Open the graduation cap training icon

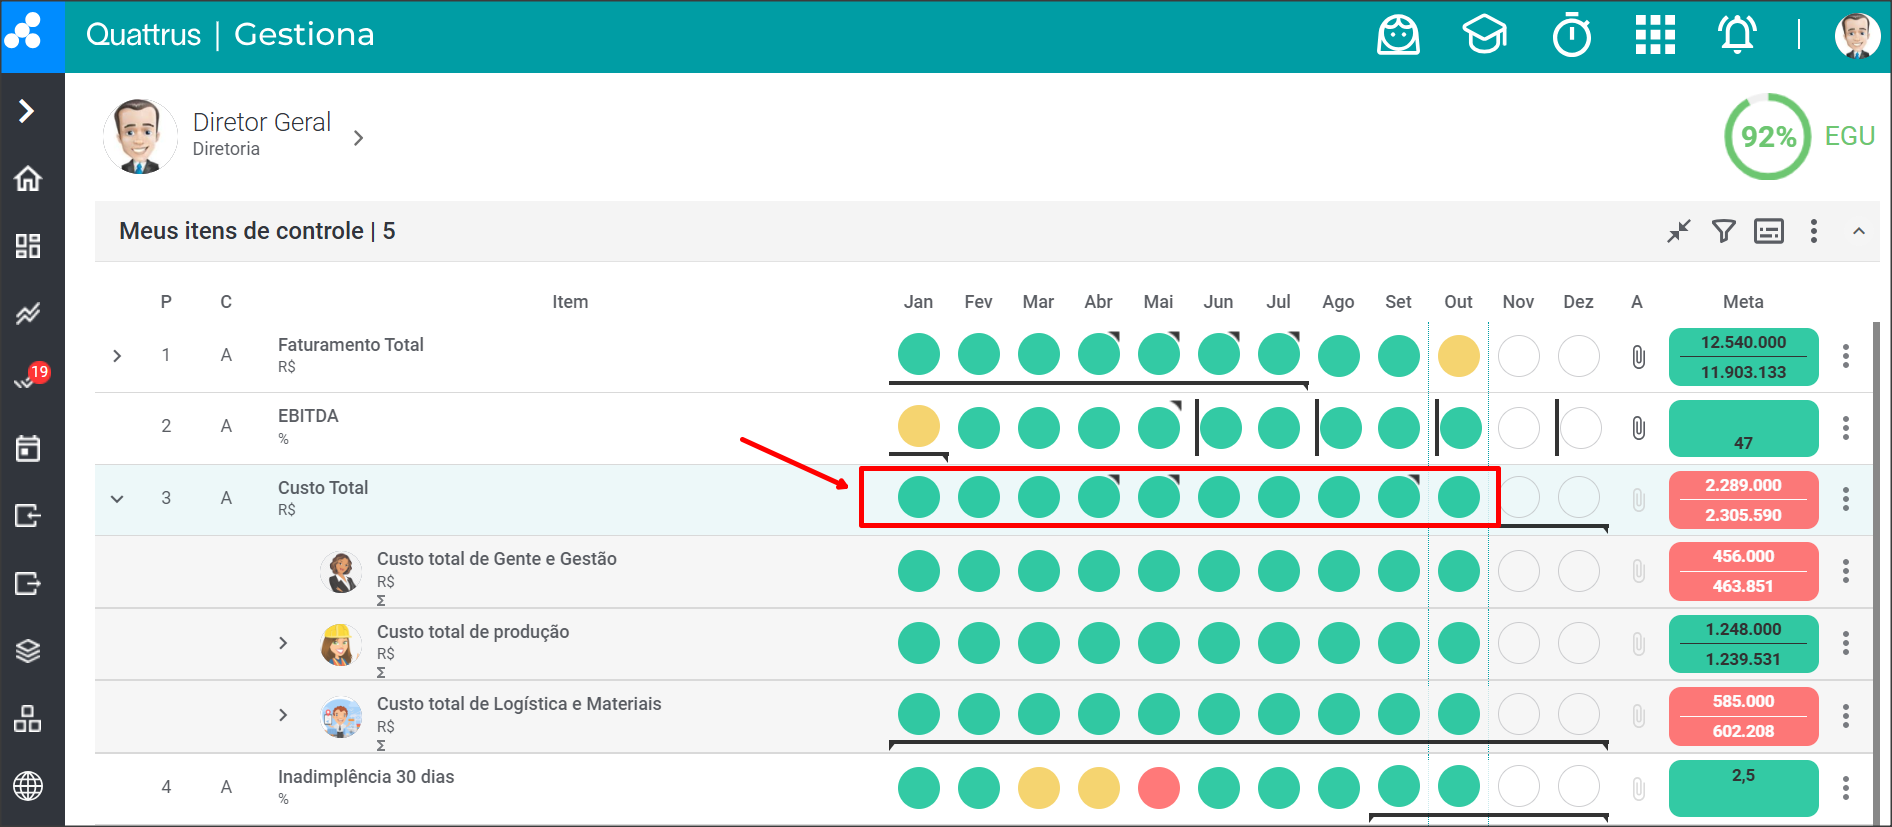click(x=1485, y=36)
